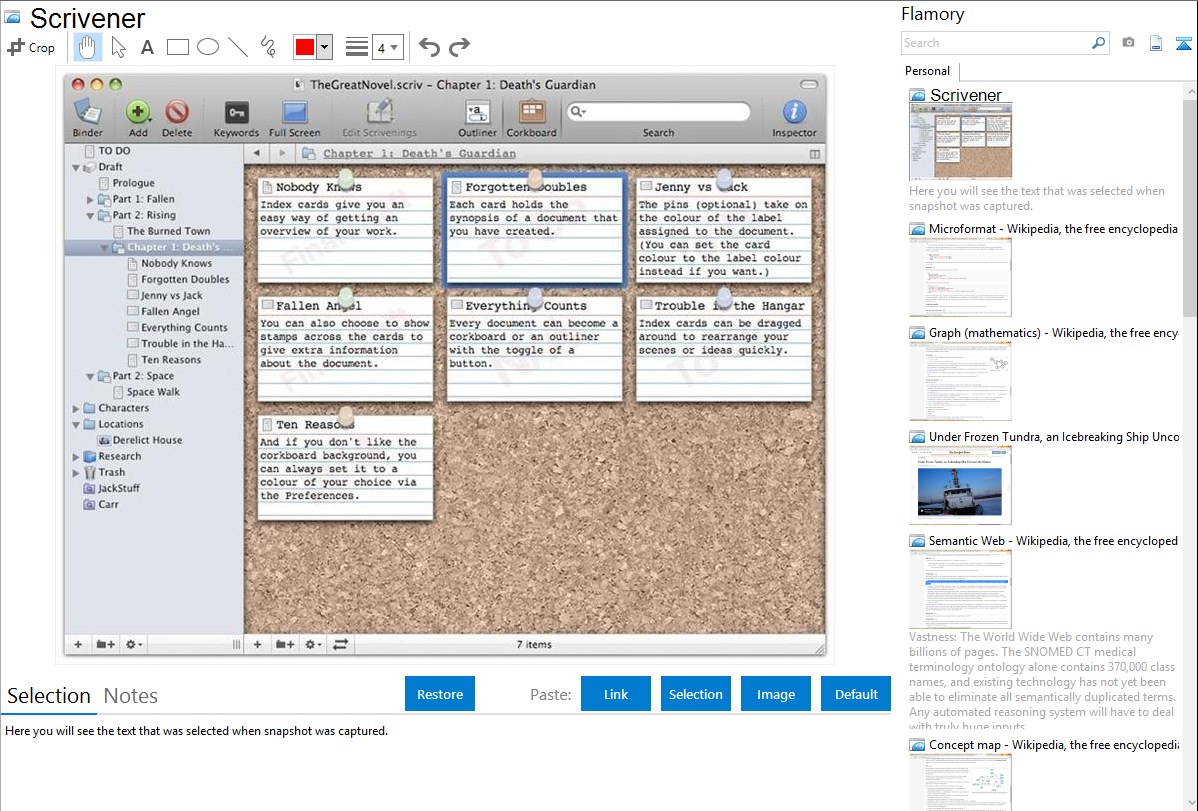This screenshot has width=1198, height=811.
Task: Expand the Trash folder
Action: 76,472
